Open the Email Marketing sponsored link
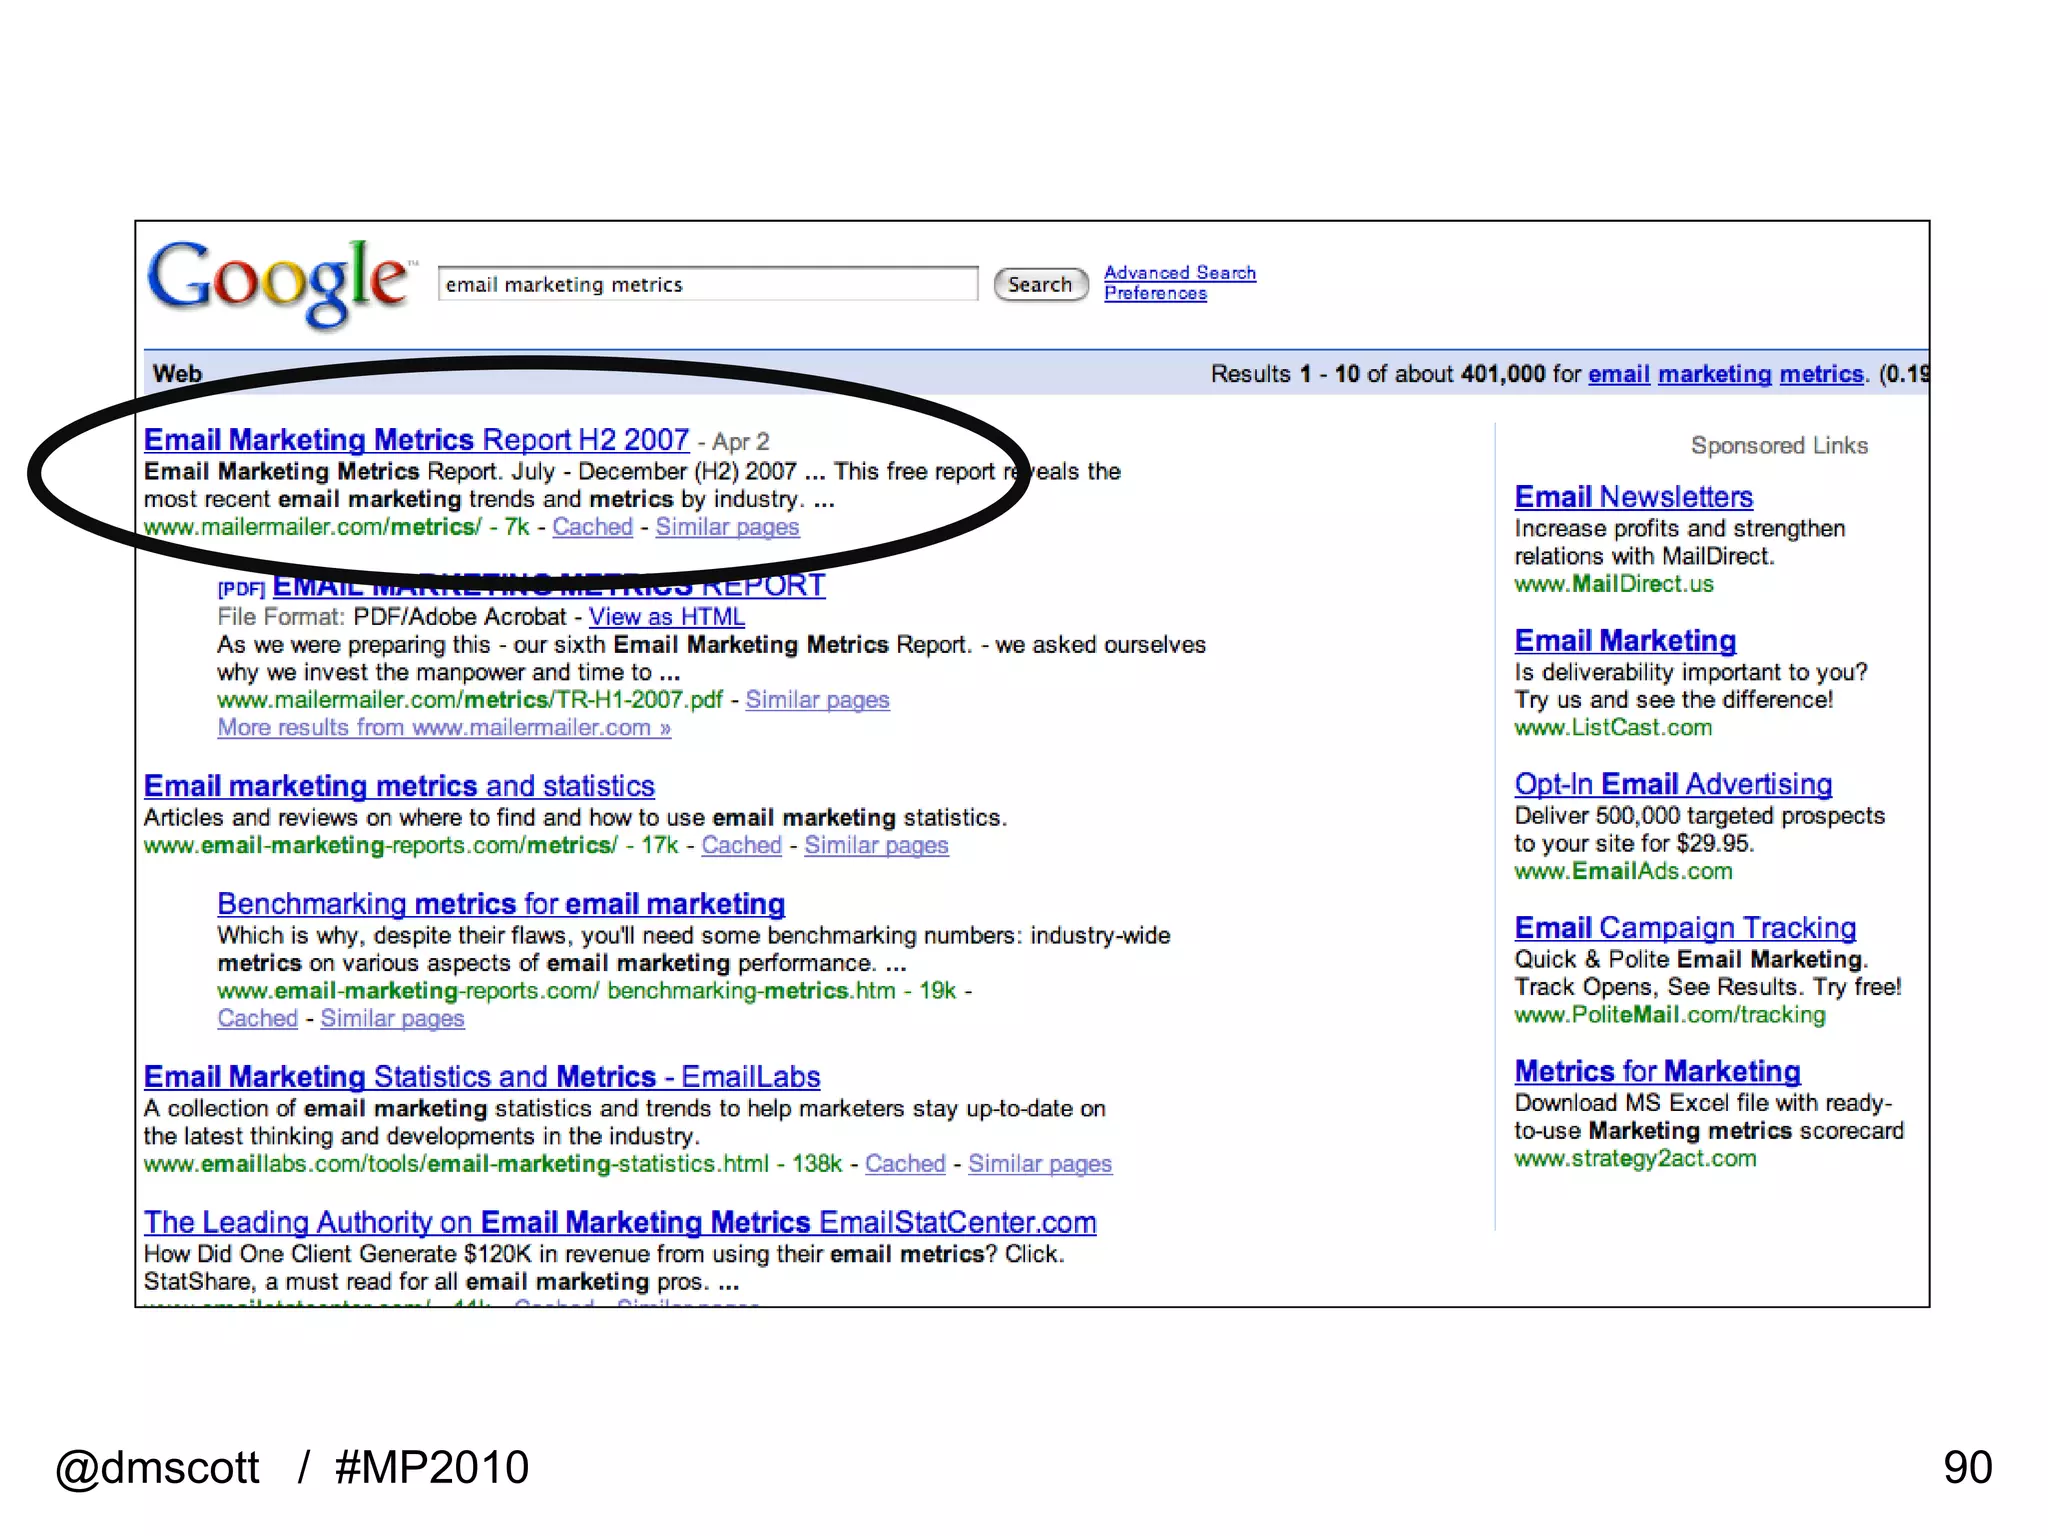This screenshot has height=1536, width=2048. tap(1625, 641)
